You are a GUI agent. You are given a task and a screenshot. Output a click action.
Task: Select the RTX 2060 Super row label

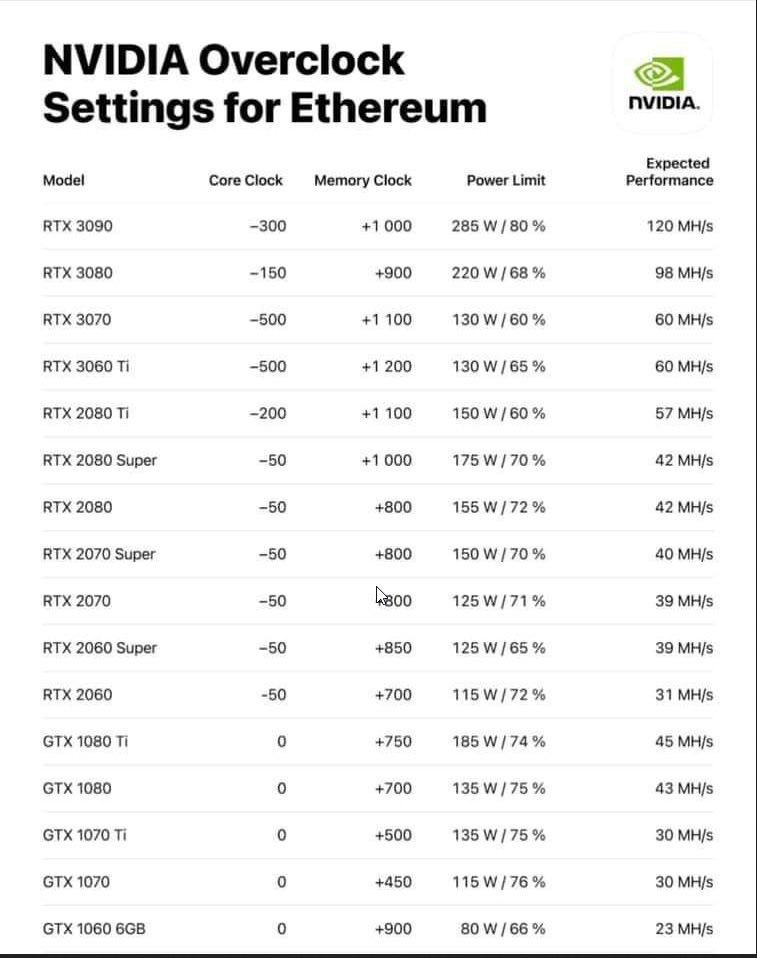pos(100,648)
